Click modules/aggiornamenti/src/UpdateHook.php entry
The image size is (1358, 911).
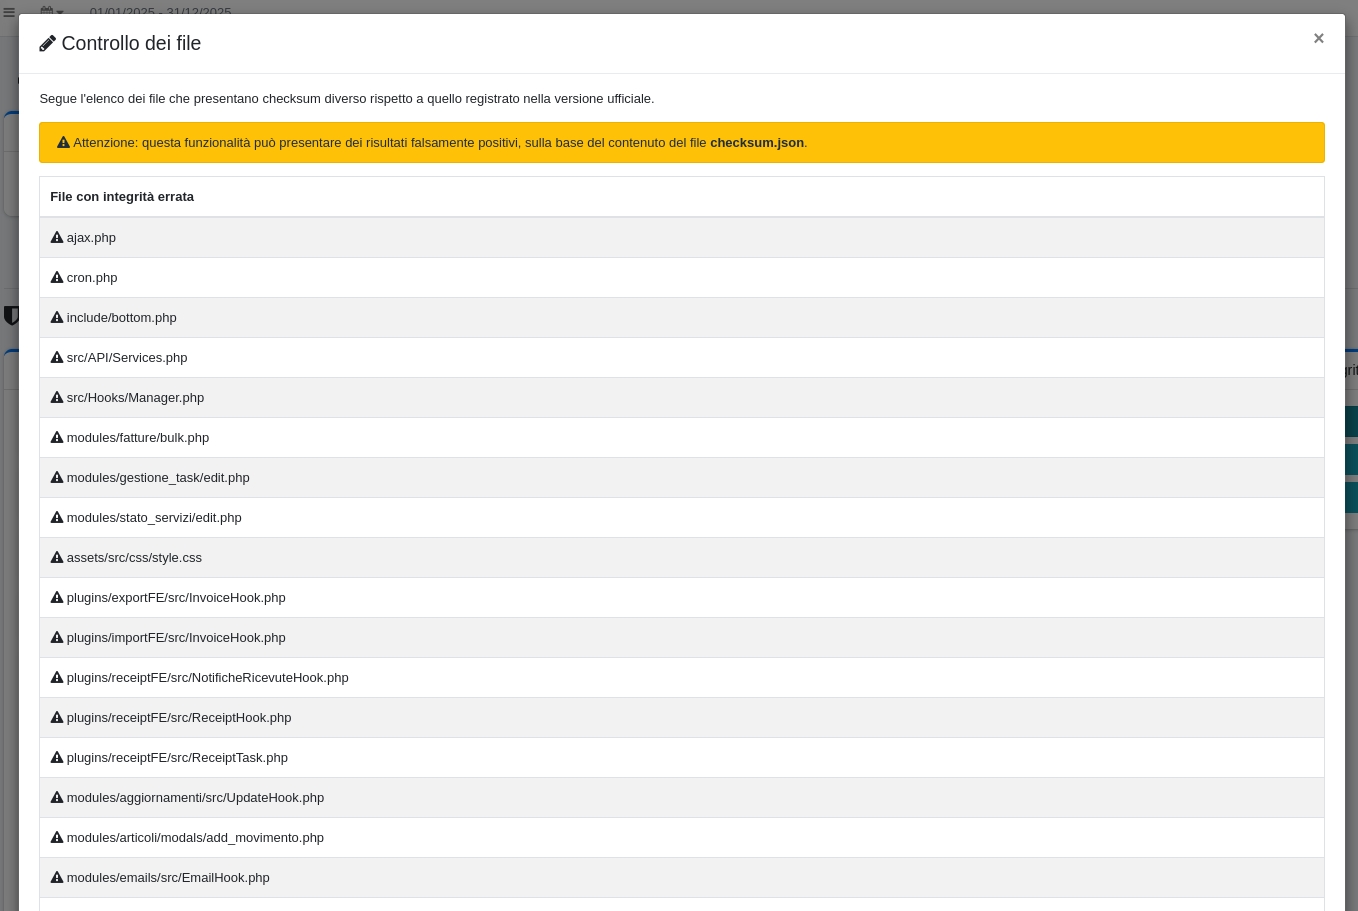[x=195, y=798]
